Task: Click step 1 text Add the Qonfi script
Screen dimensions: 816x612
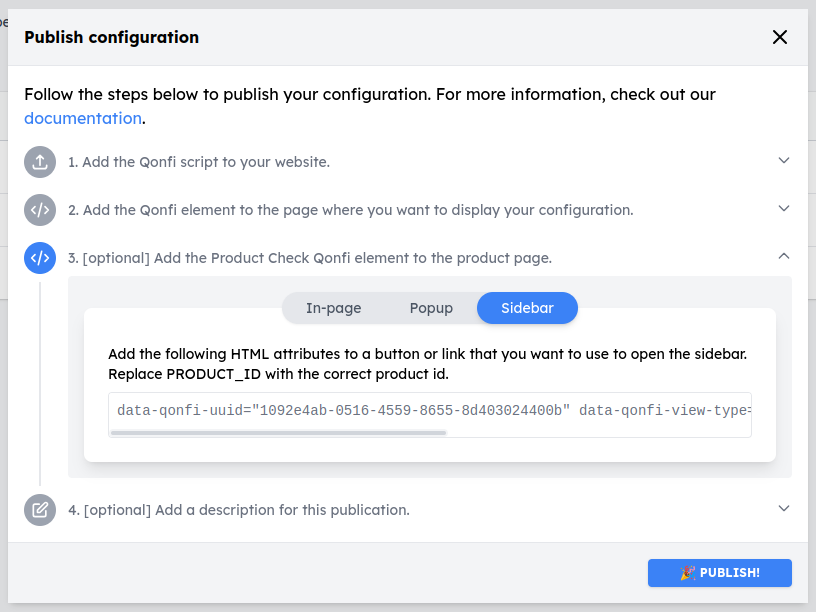Action: pos(199,162)
